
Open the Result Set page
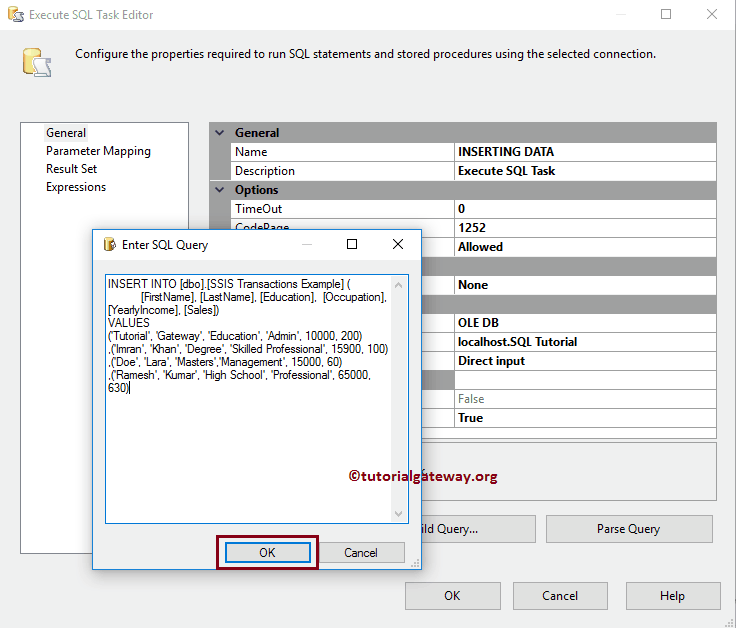[71, 168]
